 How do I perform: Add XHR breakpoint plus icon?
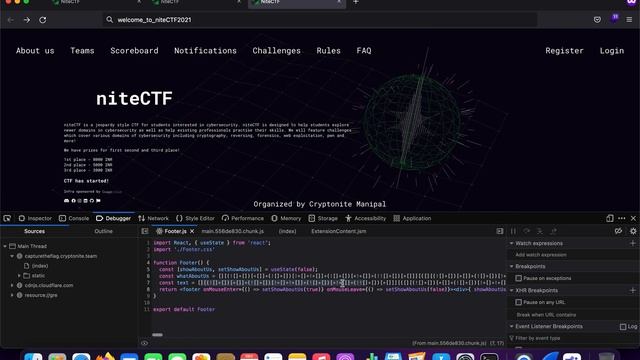pos(633,290)
